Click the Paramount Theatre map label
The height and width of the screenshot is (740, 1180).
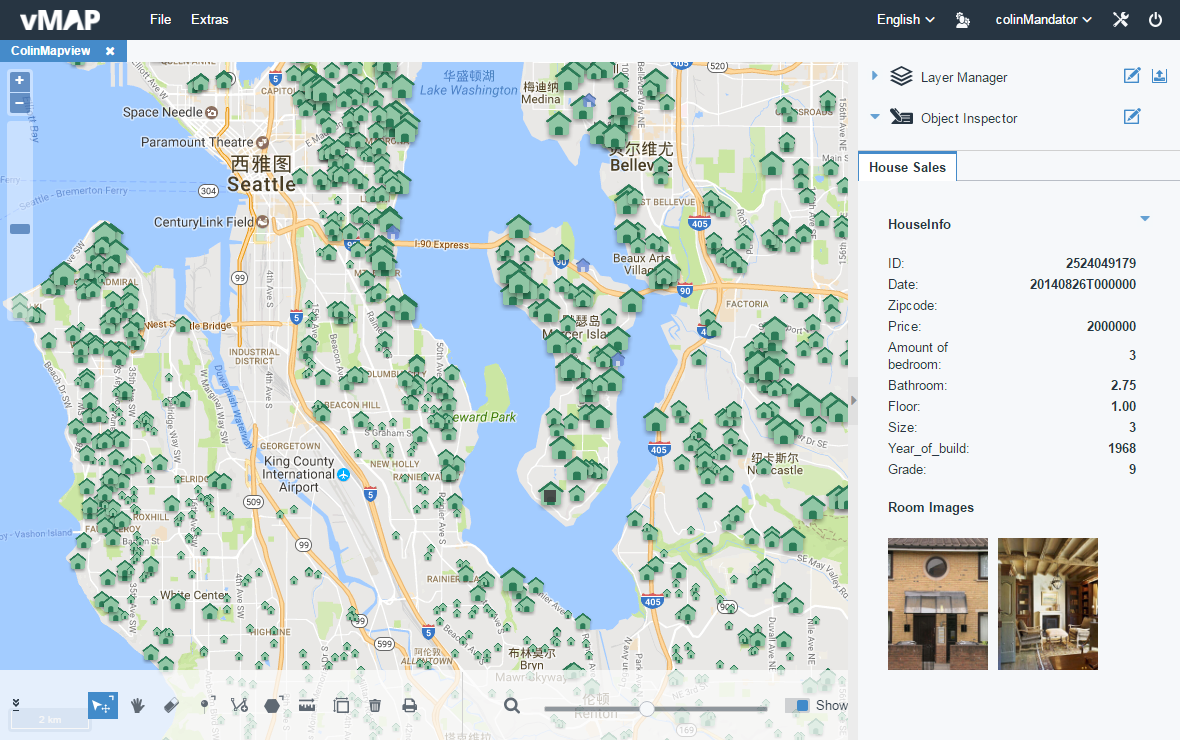[197, 142]
